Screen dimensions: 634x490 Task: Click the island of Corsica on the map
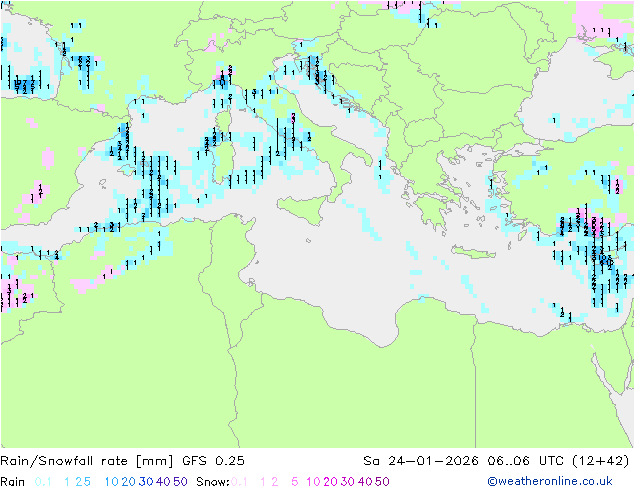pyautogui.click(x=224, y=121)
